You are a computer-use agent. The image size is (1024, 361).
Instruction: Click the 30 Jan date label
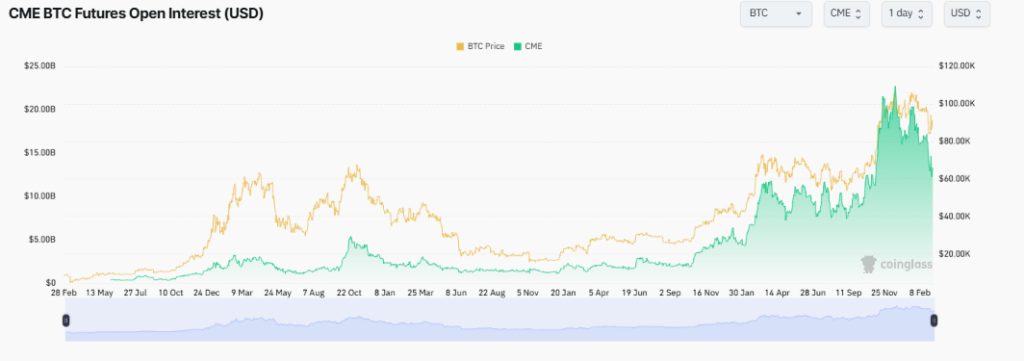tap(740, 293)
